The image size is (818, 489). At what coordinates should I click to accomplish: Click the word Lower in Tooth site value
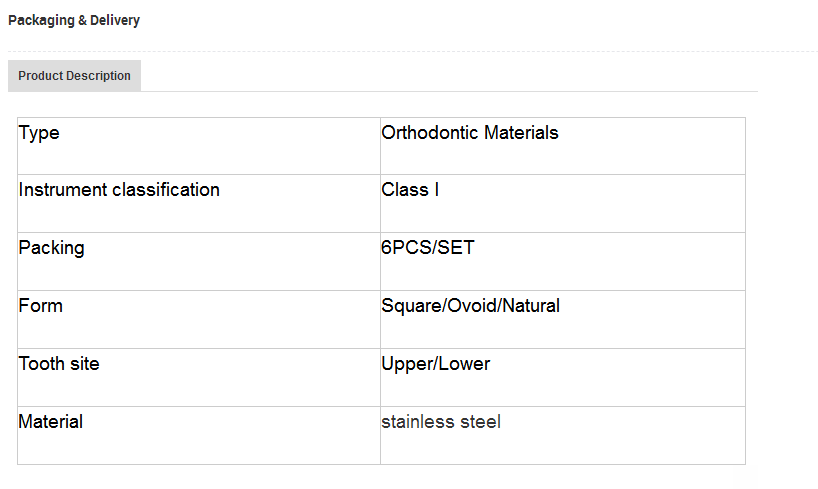click(x=465, y=364)
